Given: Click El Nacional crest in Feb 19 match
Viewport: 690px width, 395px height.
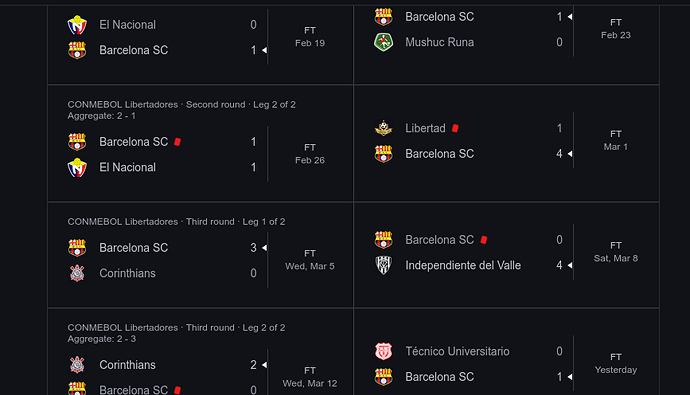Looking at the screenshot, I should pyautogui.click(x=77, y=25).
